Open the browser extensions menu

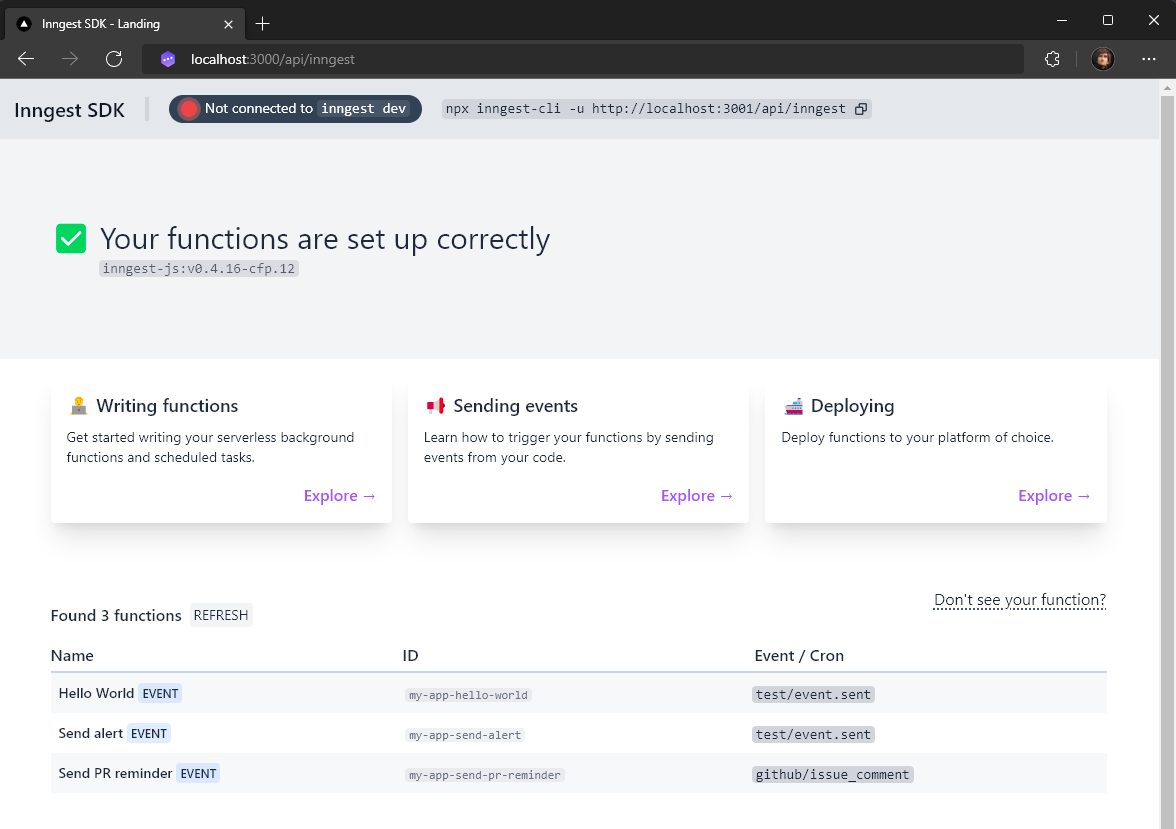[x=1052, y=59]
